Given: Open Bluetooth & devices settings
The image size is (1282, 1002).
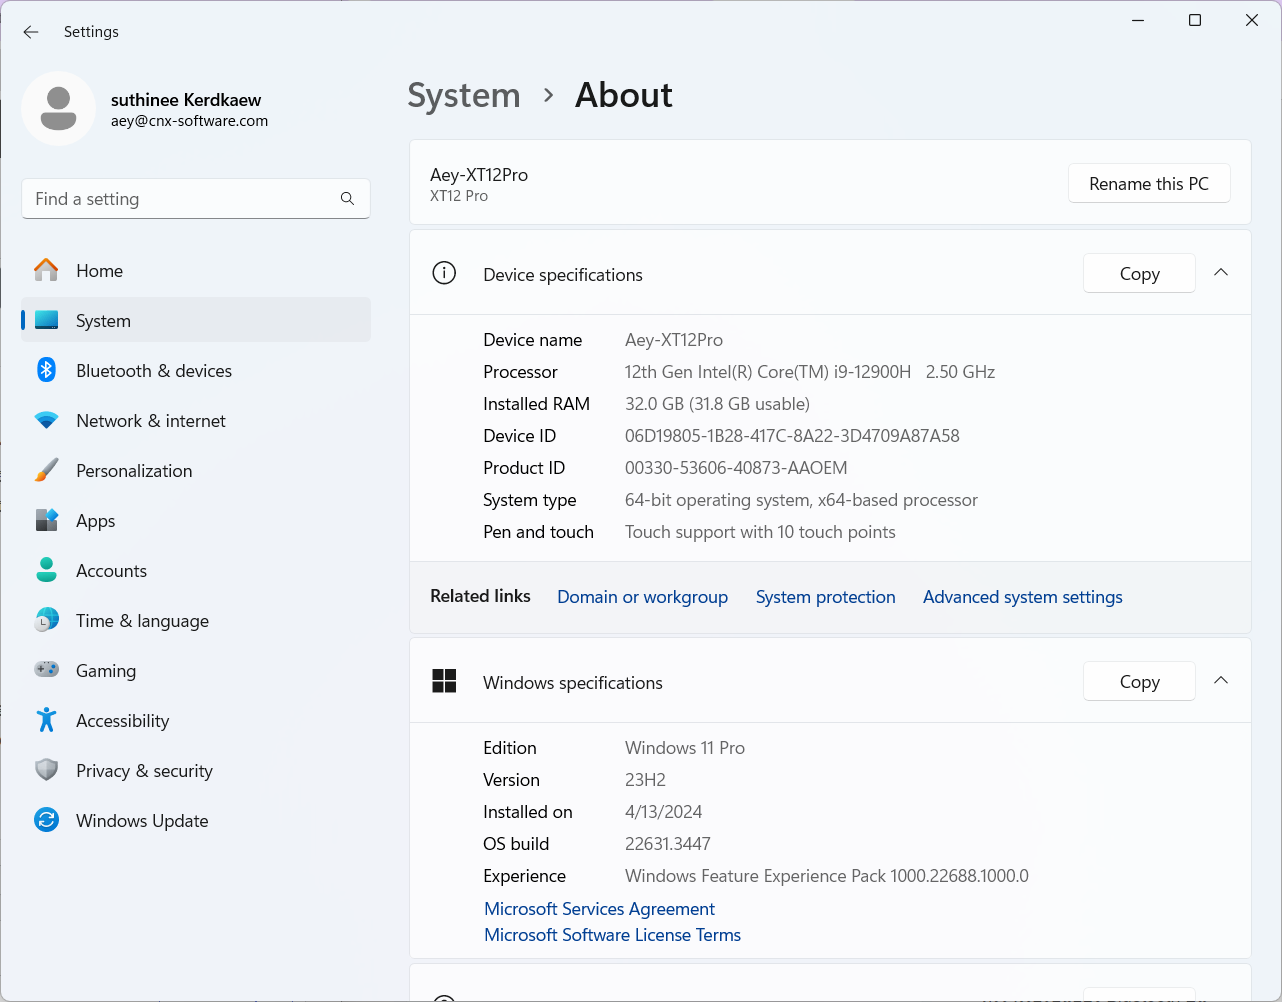Looking at the screenshot, I should point(196,370).
